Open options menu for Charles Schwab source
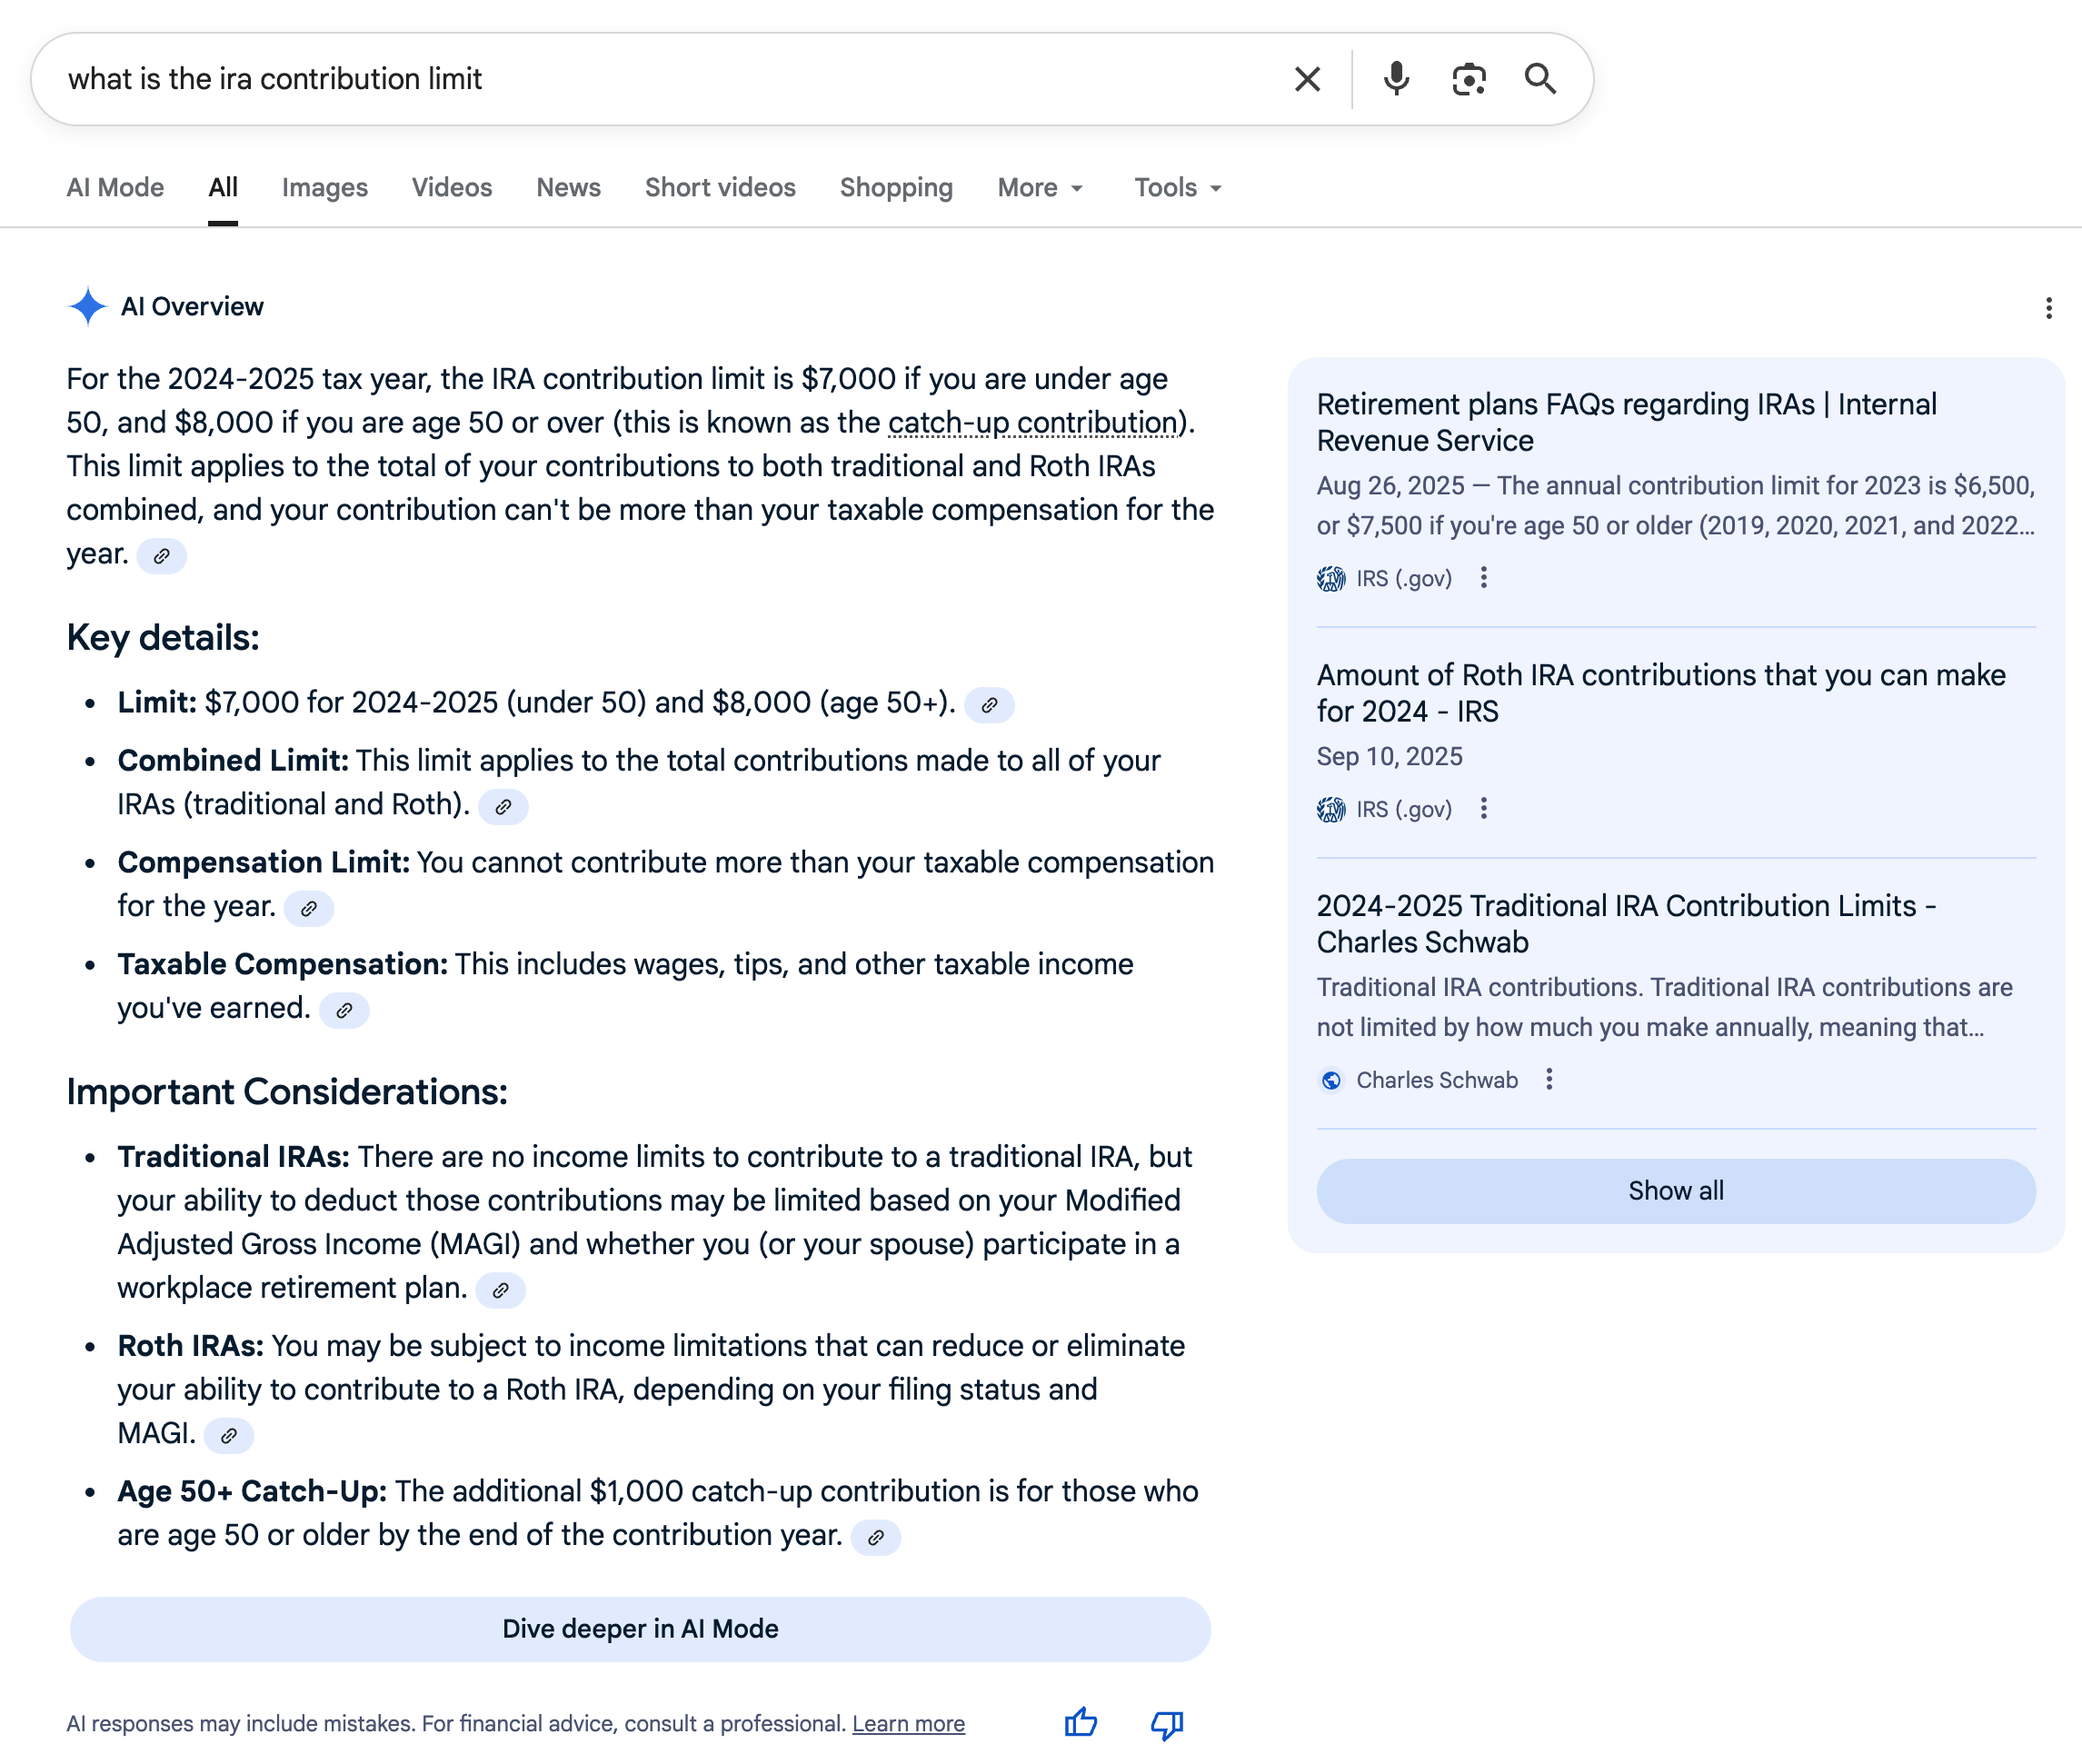 (1549, 1079)
